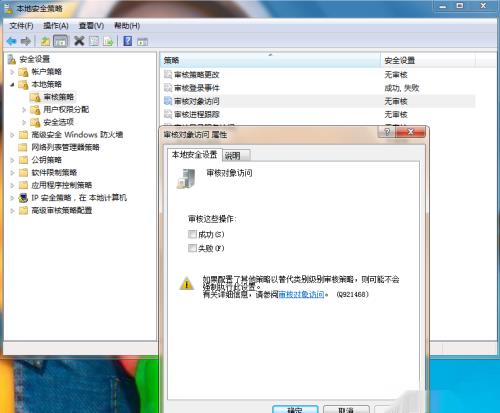Screen dimensions: 500x413
Task: Expand the 用户权限分配 node arrow
Action: pos(24,109)
